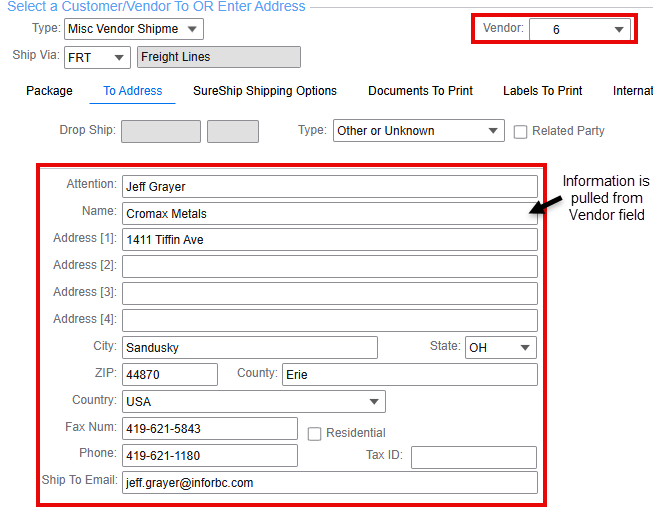Switch to the Package tab
This screenshot has width=655, height=517.
[x=49, y=91]
